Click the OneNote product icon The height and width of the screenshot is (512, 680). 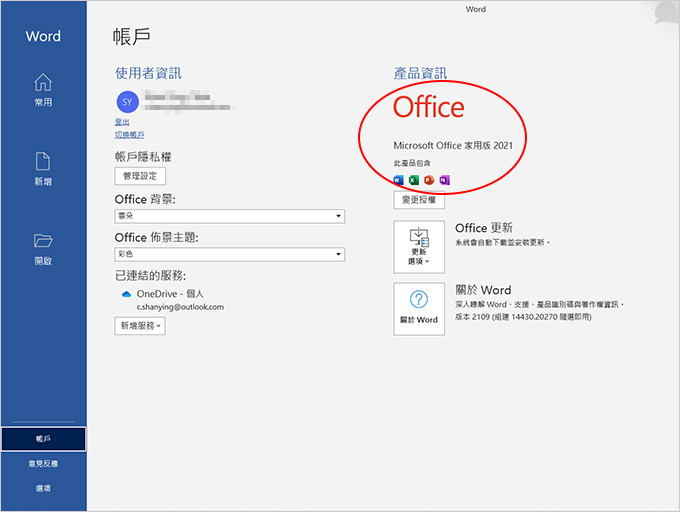pyautogui.click(x=445, y=180)
